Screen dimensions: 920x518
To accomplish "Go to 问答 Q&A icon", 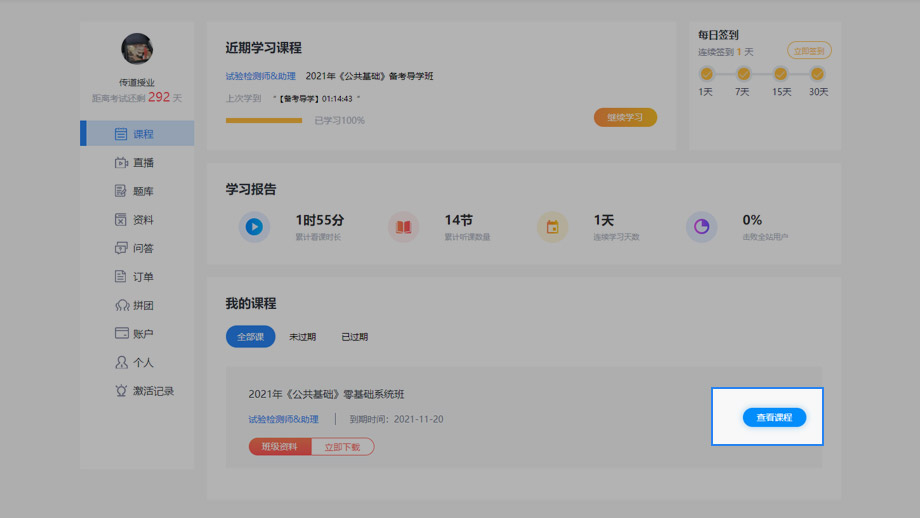I will pyautogui.click(x=121, y=248).
